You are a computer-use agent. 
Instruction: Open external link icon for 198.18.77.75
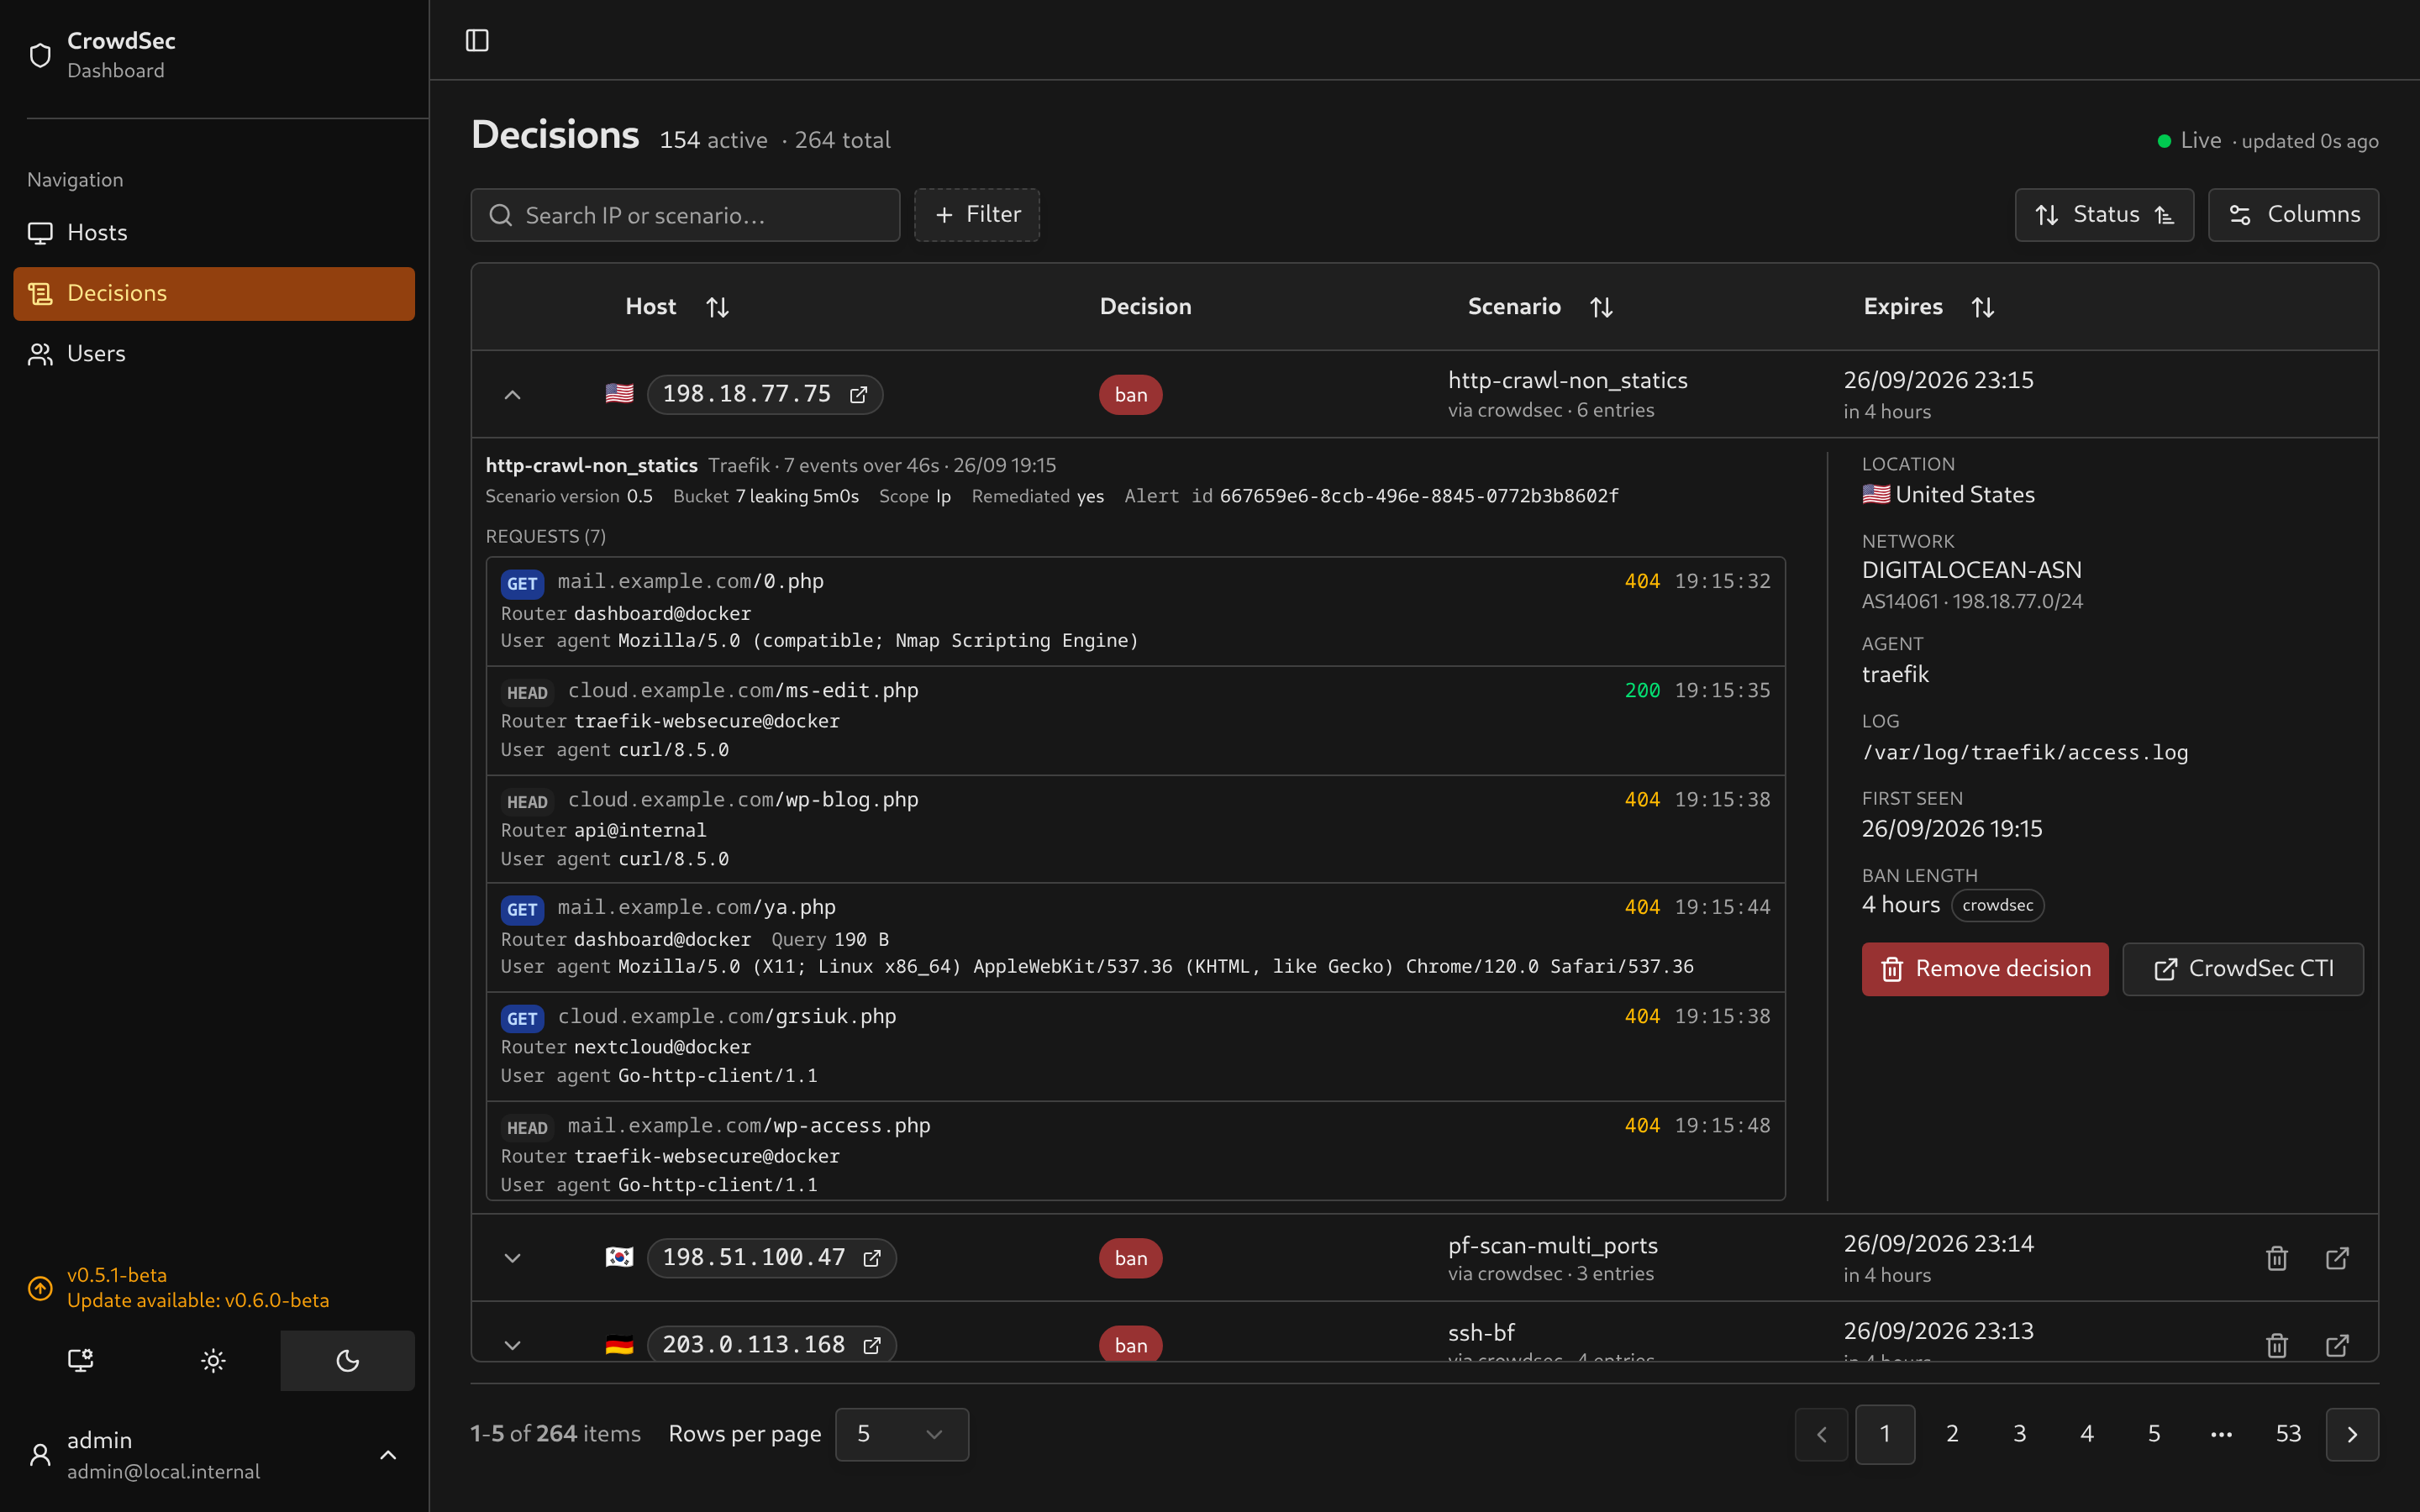coord(858,394)
